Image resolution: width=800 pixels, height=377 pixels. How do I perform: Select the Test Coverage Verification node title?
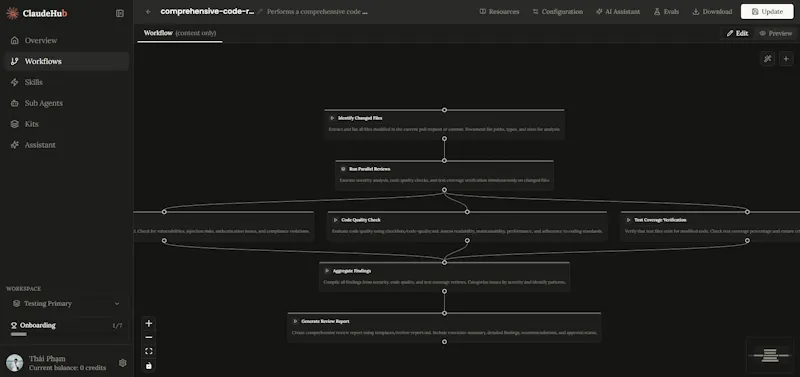660,220
